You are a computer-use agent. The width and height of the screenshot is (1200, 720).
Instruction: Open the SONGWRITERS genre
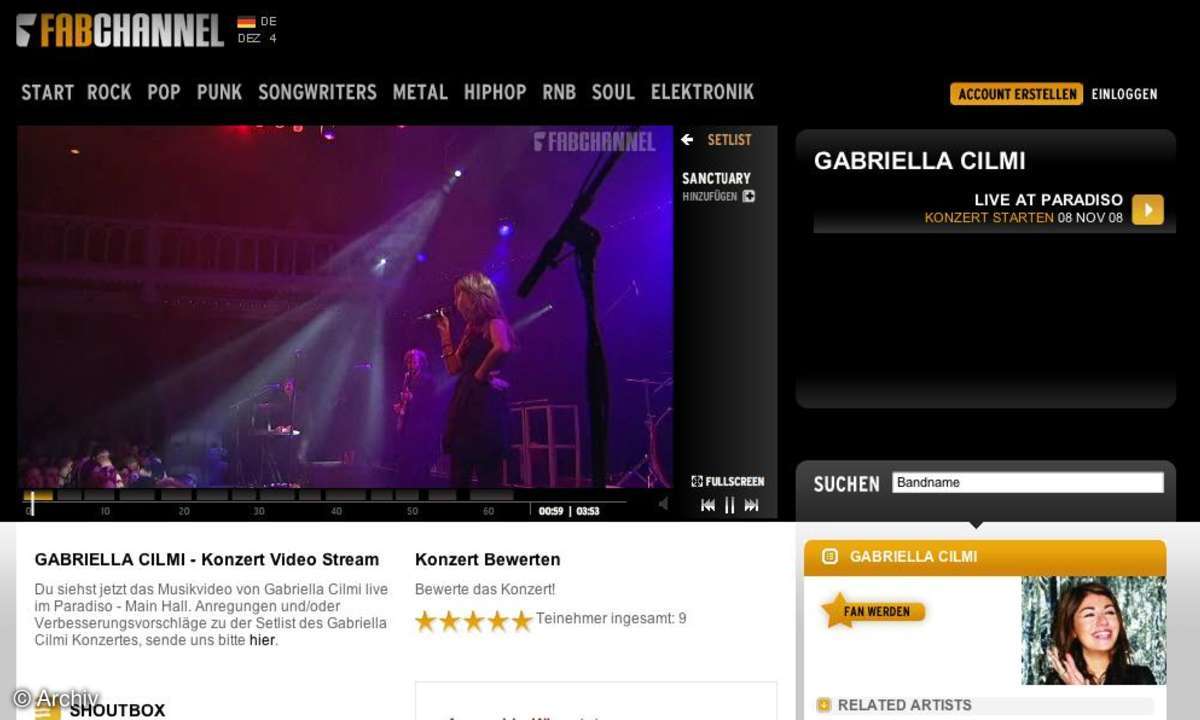click(317, 92)
